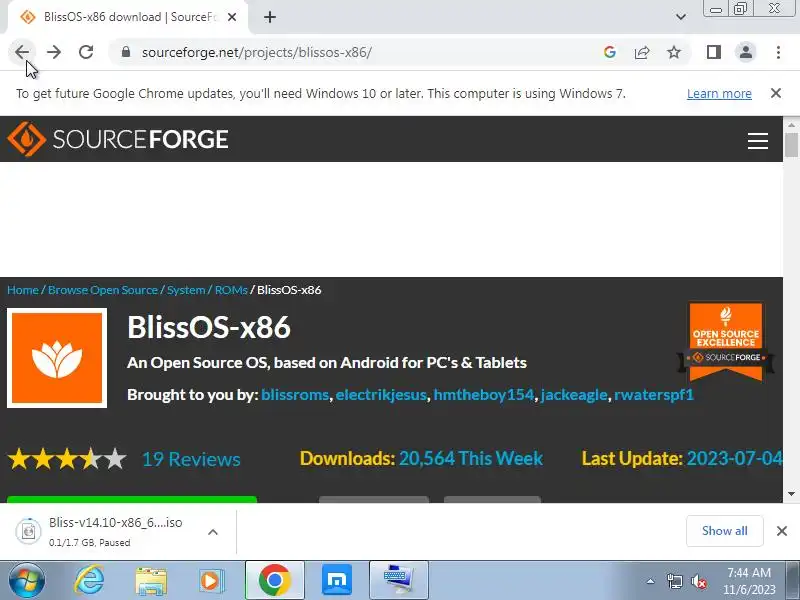Visit the rwaterspf1 author profile
800x600 pixels.
click(654, 395)
